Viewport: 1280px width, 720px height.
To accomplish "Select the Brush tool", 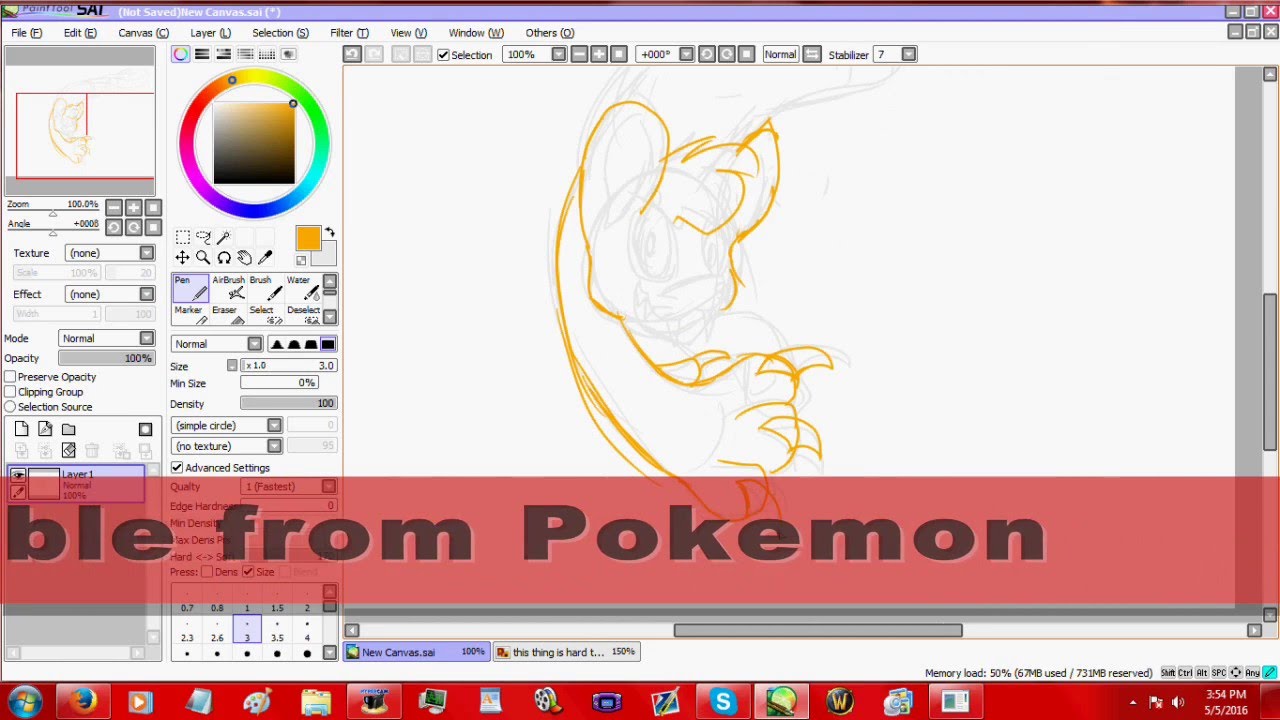I will [x=265, y=288].
